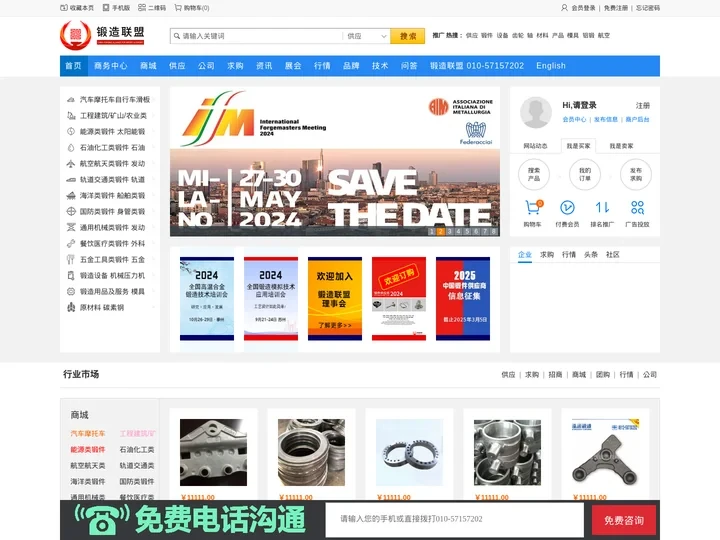Click the 发布信息 link in user panel
The width and height of the screenshot is (720, 540).
tap(606, 119)
